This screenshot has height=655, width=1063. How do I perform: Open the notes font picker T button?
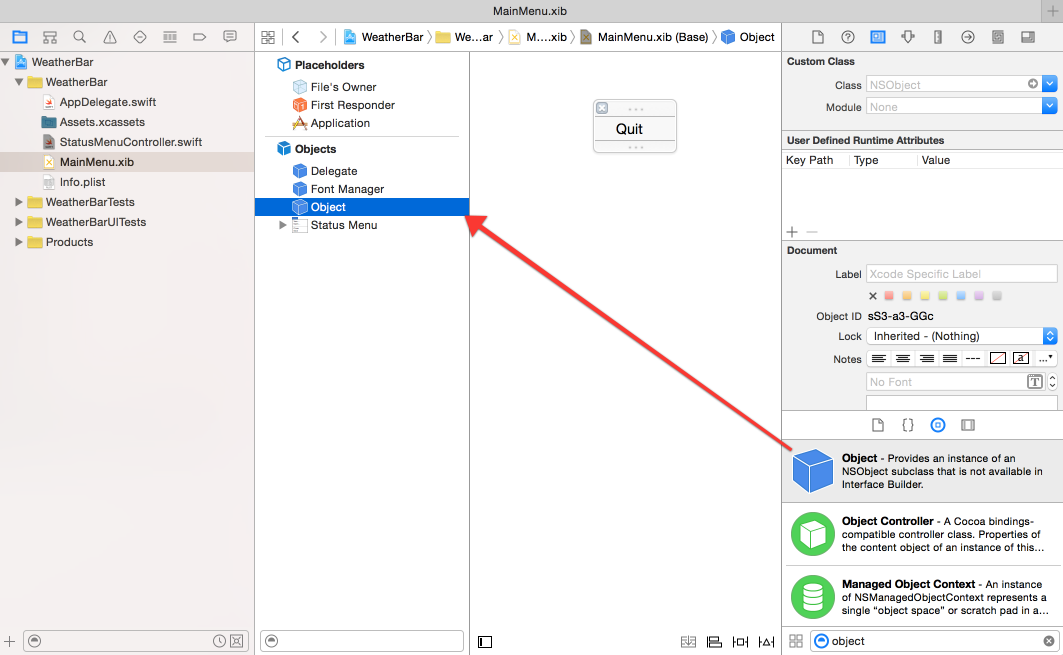point(1035,382)
